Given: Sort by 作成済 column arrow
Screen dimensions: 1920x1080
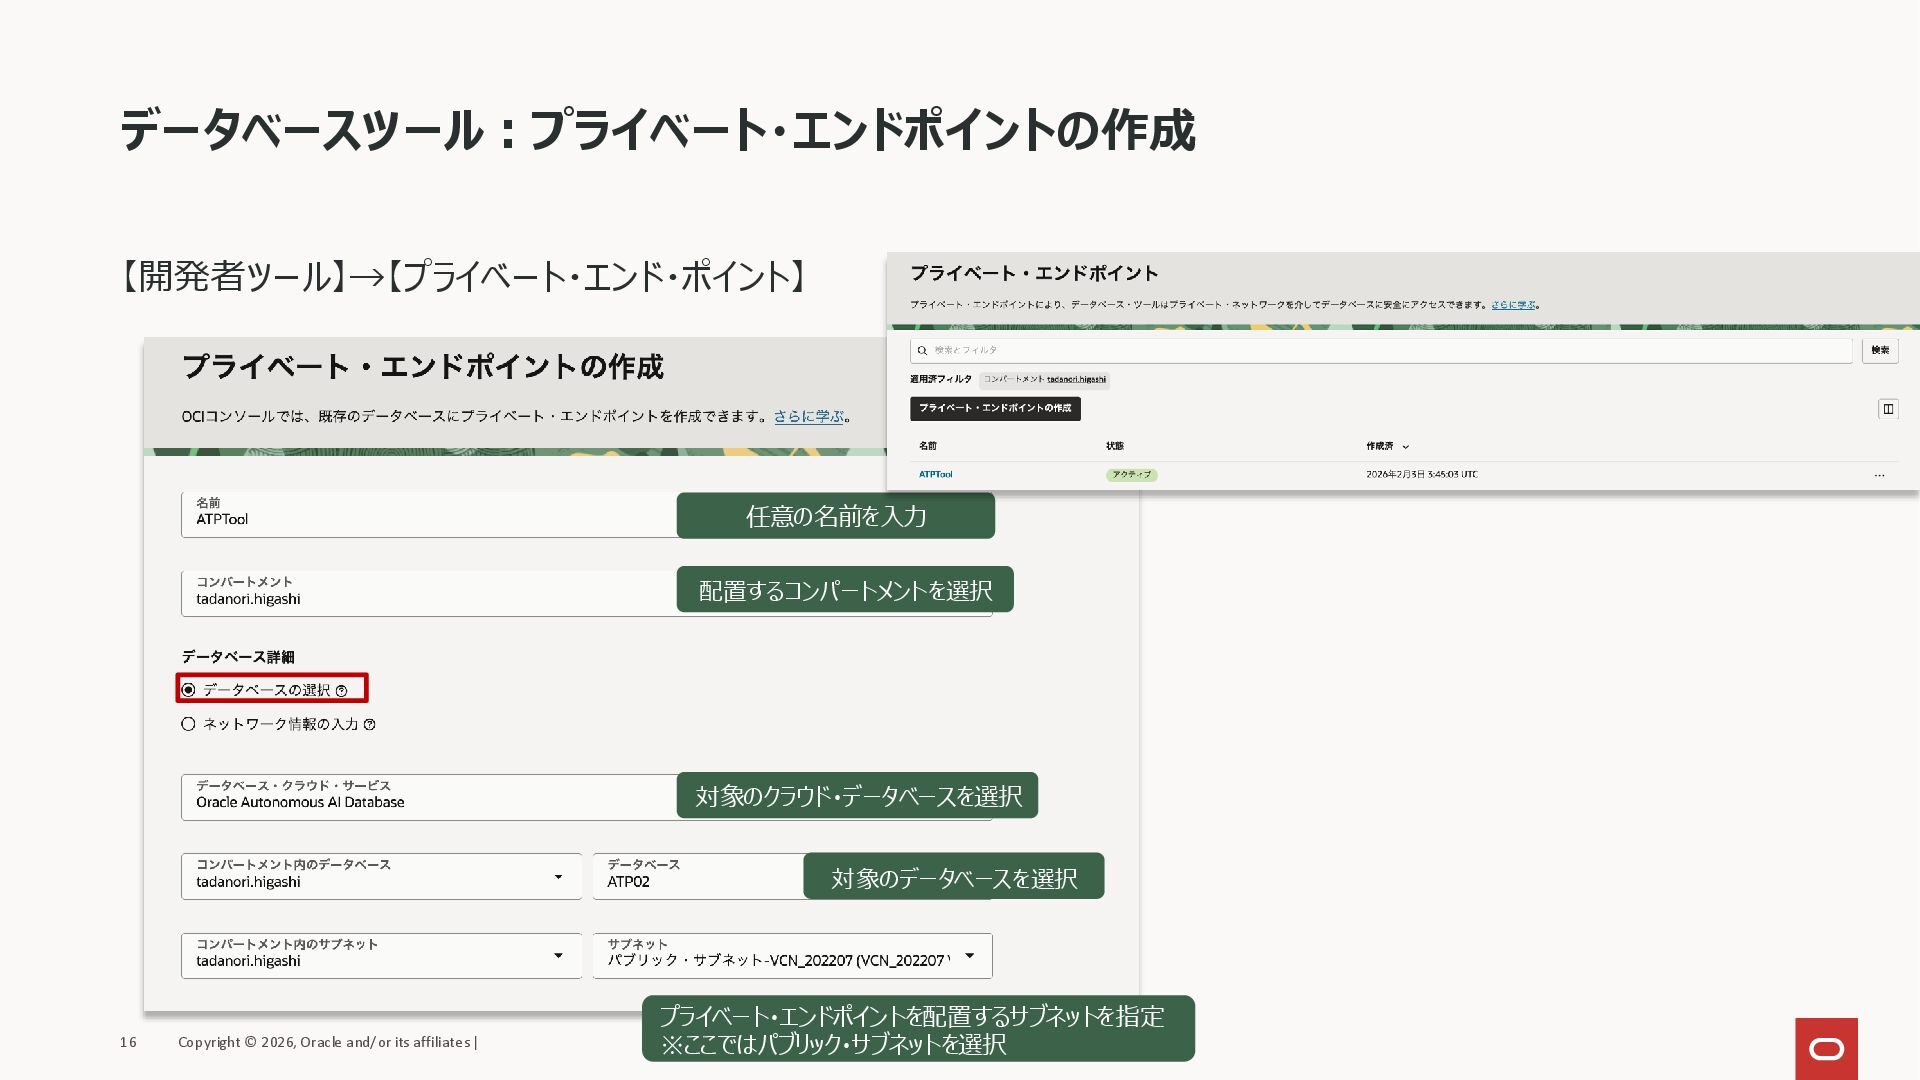Looking at the screenshot, I should 1405,447.
